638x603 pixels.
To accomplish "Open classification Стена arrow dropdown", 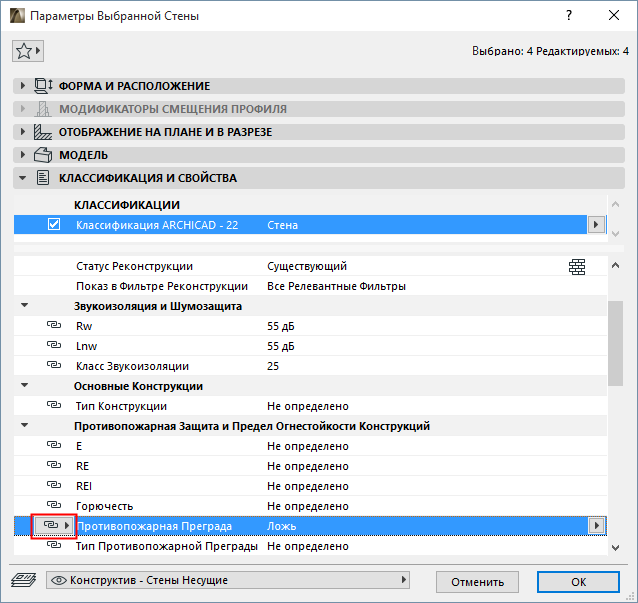I will [x=596, y=224].
